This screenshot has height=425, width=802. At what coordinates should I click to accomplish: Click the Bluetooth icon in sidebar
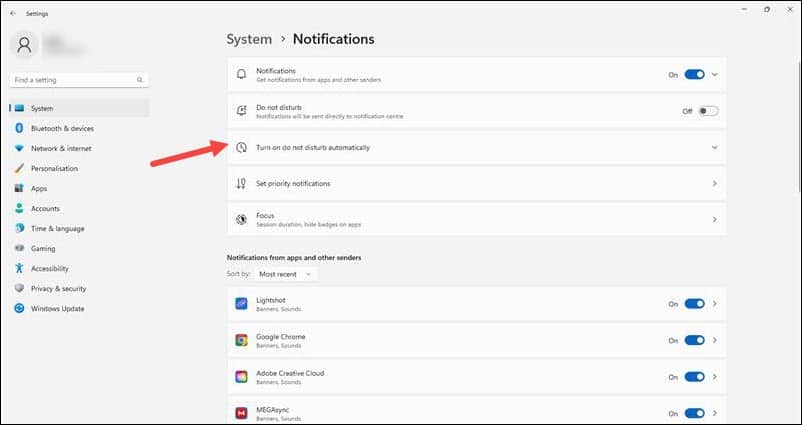coord(19,128)
